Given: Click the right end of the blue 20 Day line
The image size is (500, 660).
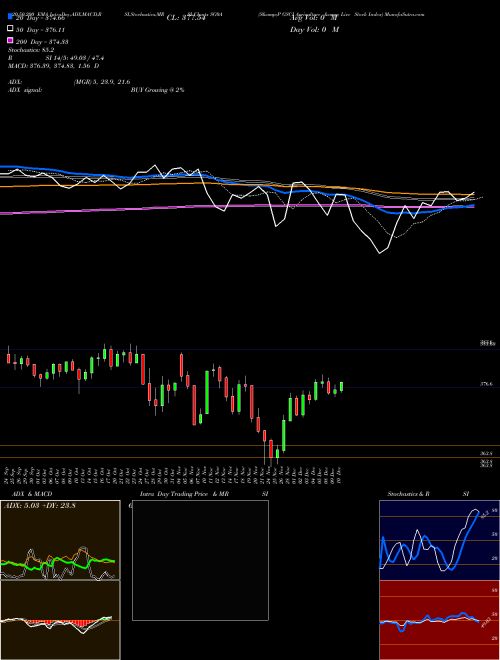Looking at the screenshot, I should click(x=473, y=205).
